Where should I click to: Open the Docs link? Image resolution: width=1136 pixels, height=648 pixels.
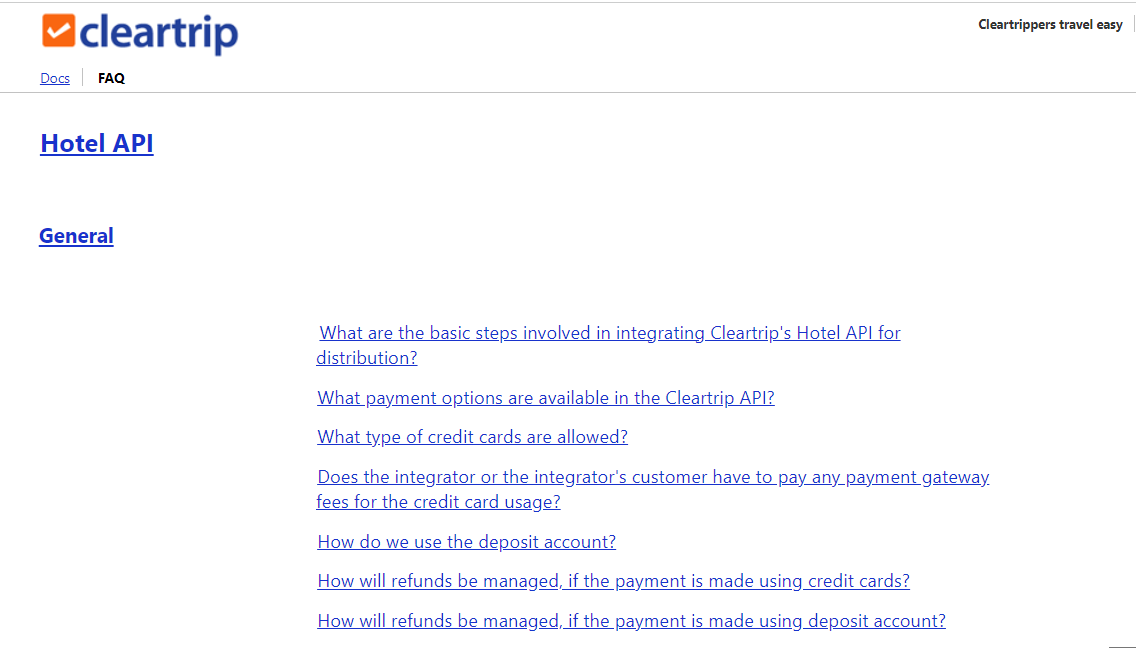[55, 78]
